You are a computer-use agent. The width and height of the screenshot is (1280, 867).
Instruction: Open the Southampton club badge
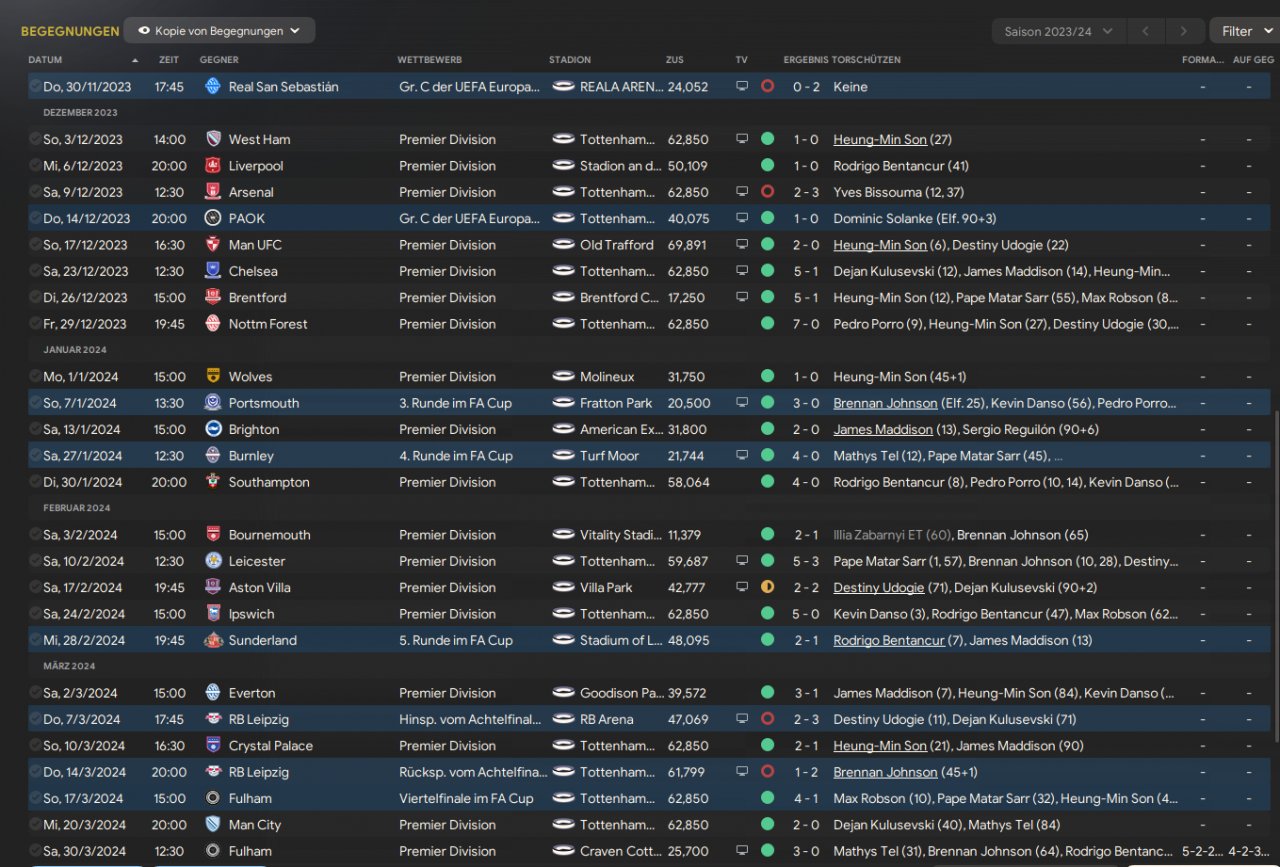pos(212,482)
